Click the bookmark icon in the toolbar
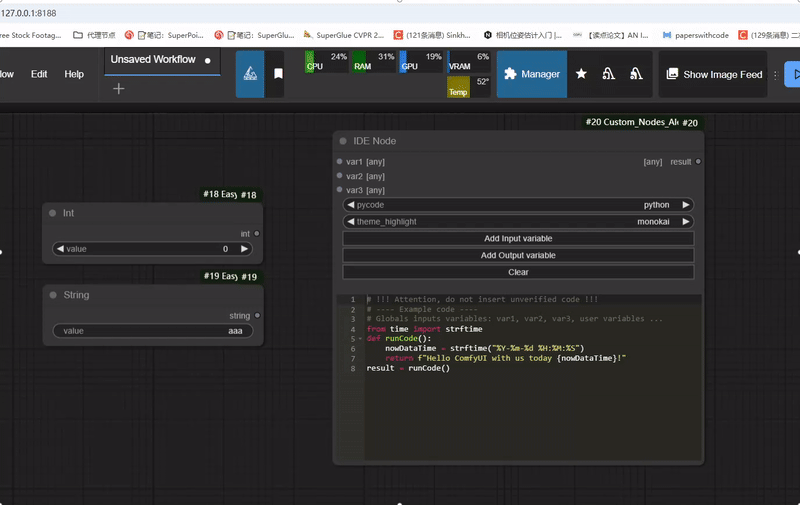The height and width of the screenshot is (505, 800). tap(278, 74)
